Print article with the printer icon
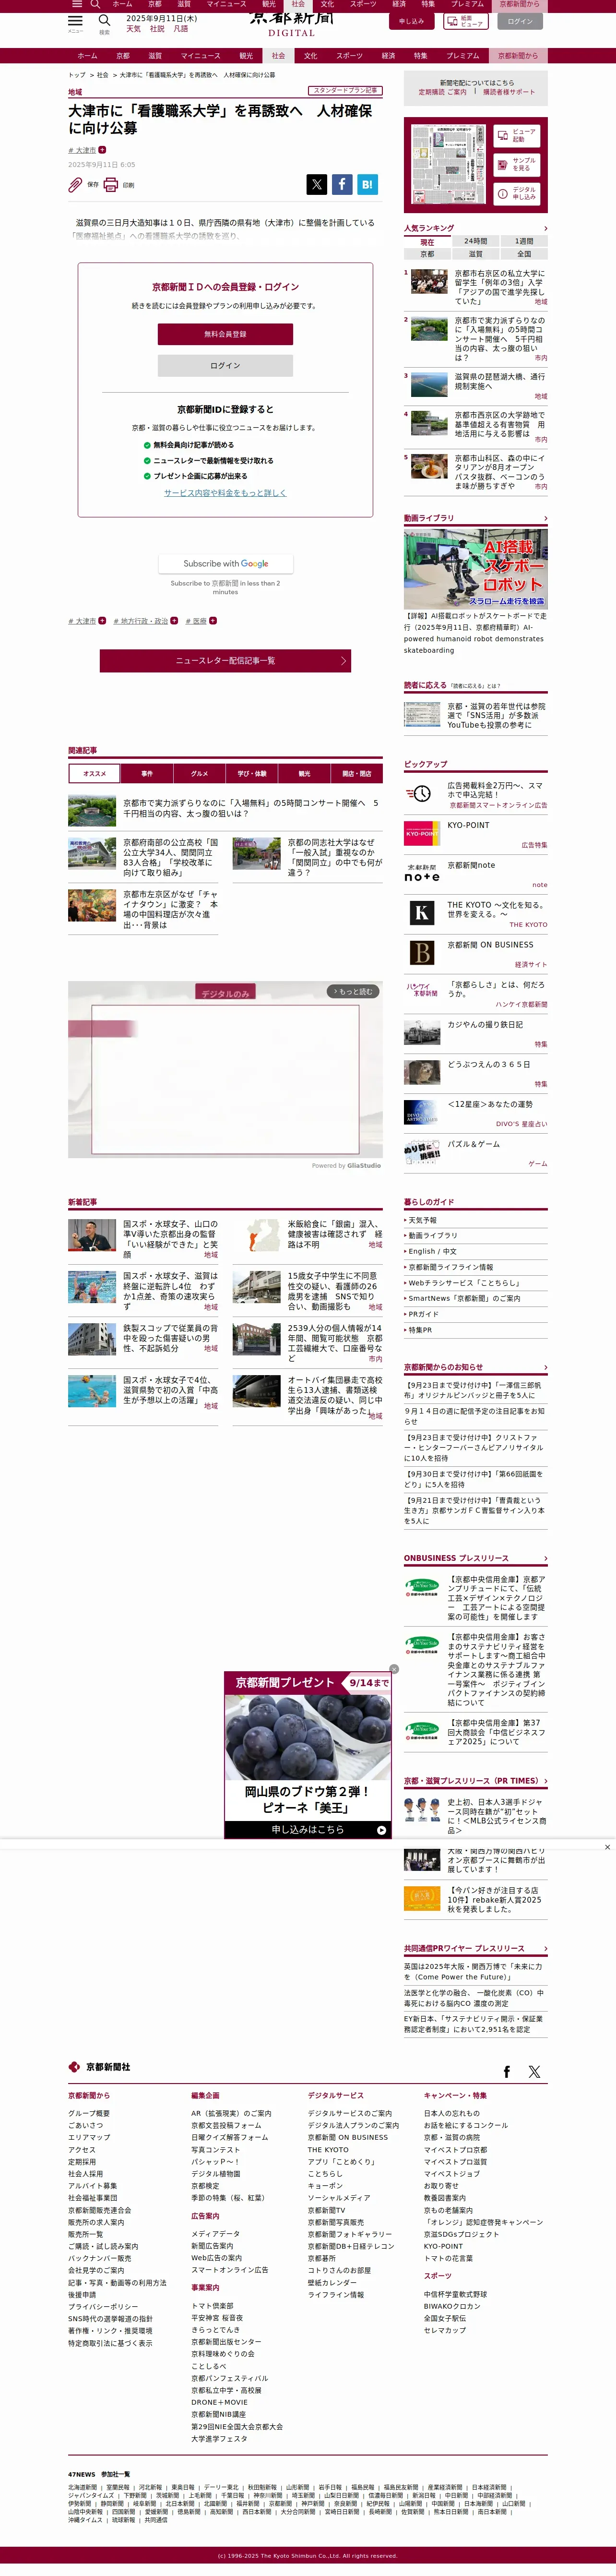This screenshot has width=616, height=2576. [111, 185]
